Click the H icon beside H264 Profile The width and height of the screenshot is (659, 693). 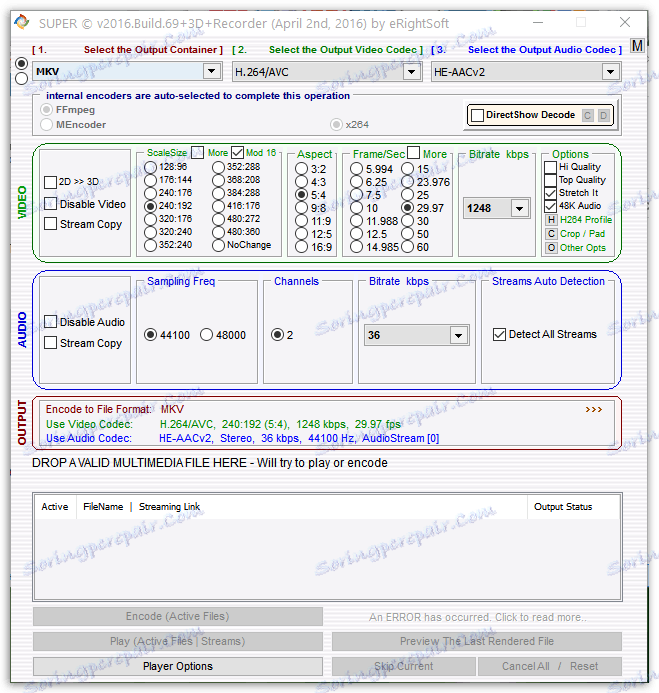(x=551, y=220)
